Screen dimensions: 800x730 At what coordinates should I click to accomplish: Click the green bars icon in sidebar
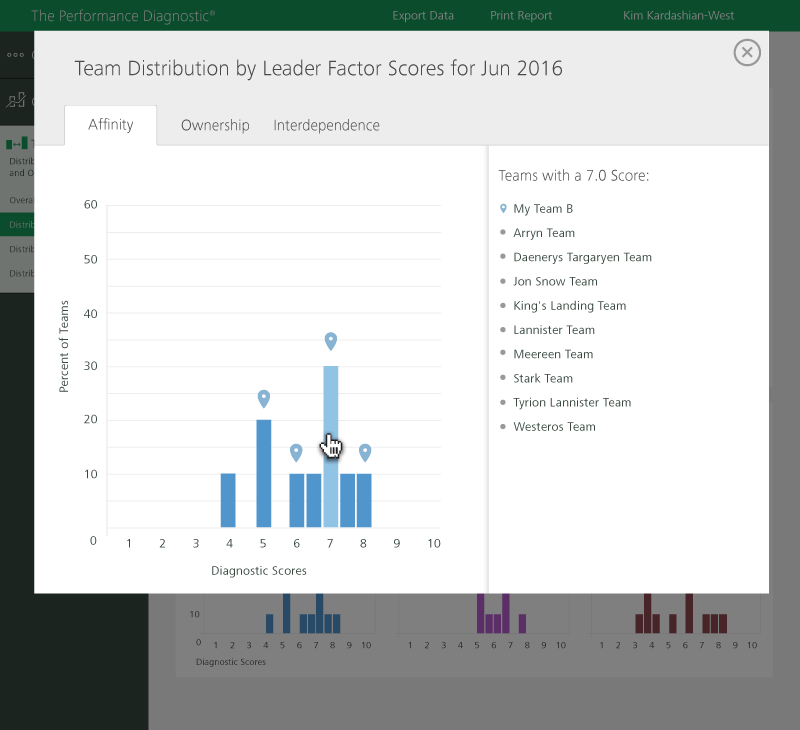coord(17,143)
